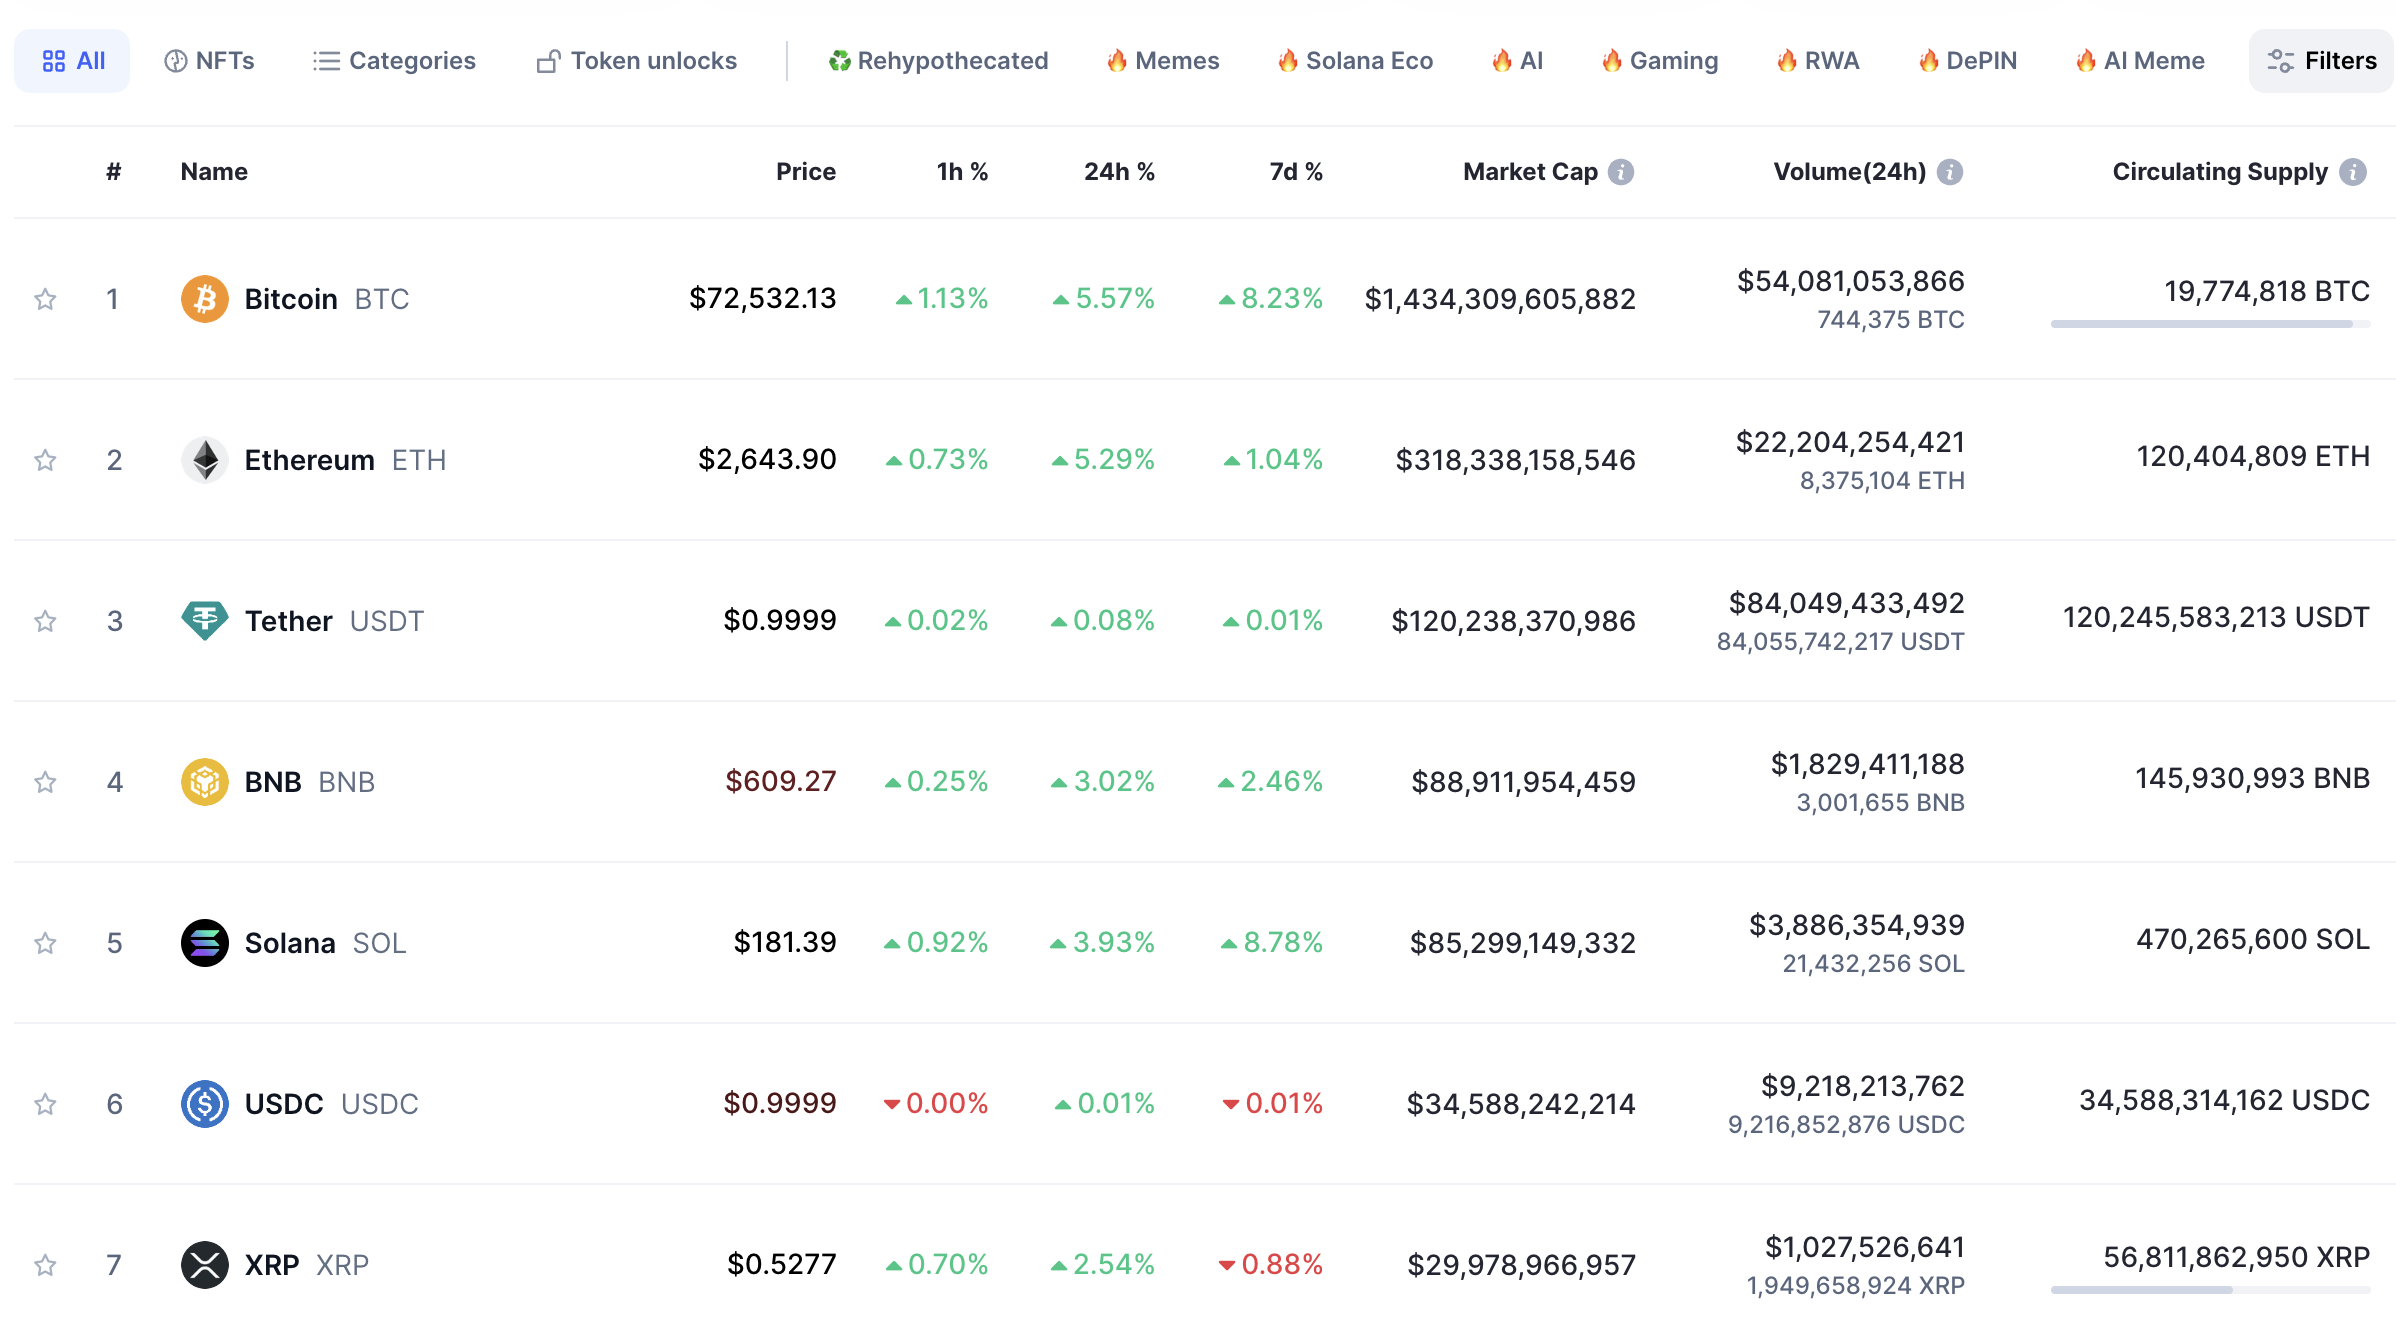Select the All tab

click(72, 61)
